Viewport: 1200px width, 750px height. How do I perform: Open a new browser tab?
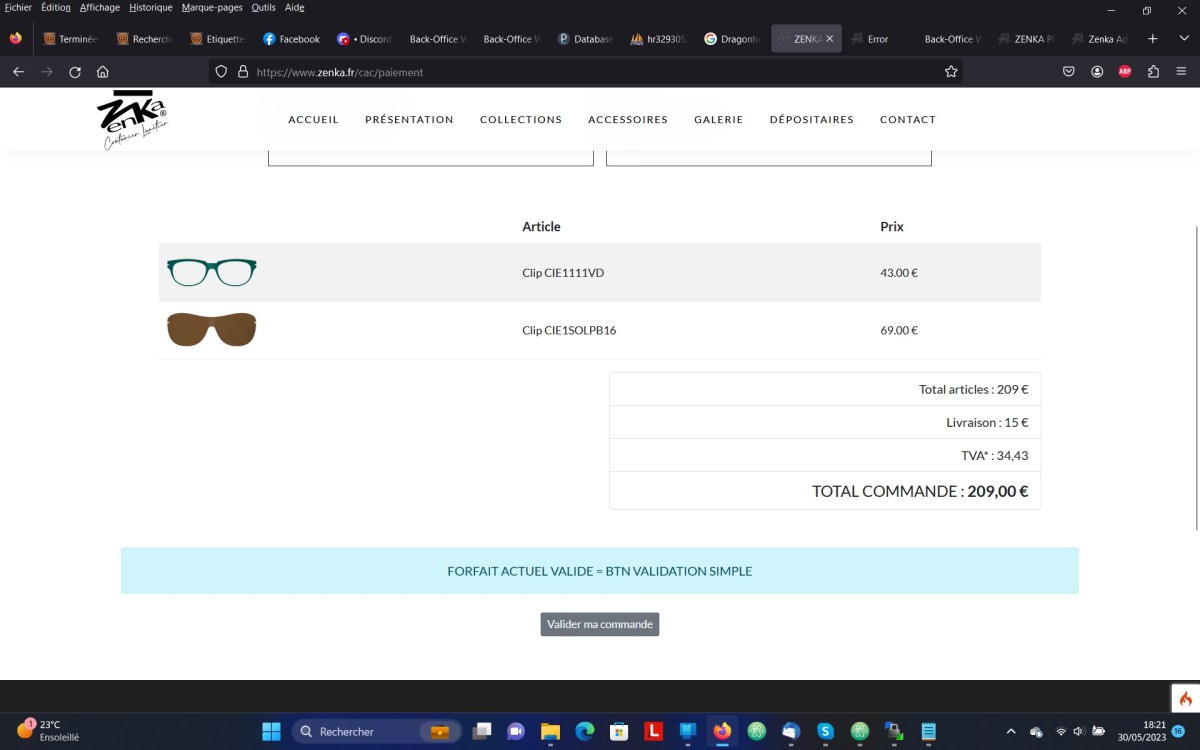(x=1152, y=39)
